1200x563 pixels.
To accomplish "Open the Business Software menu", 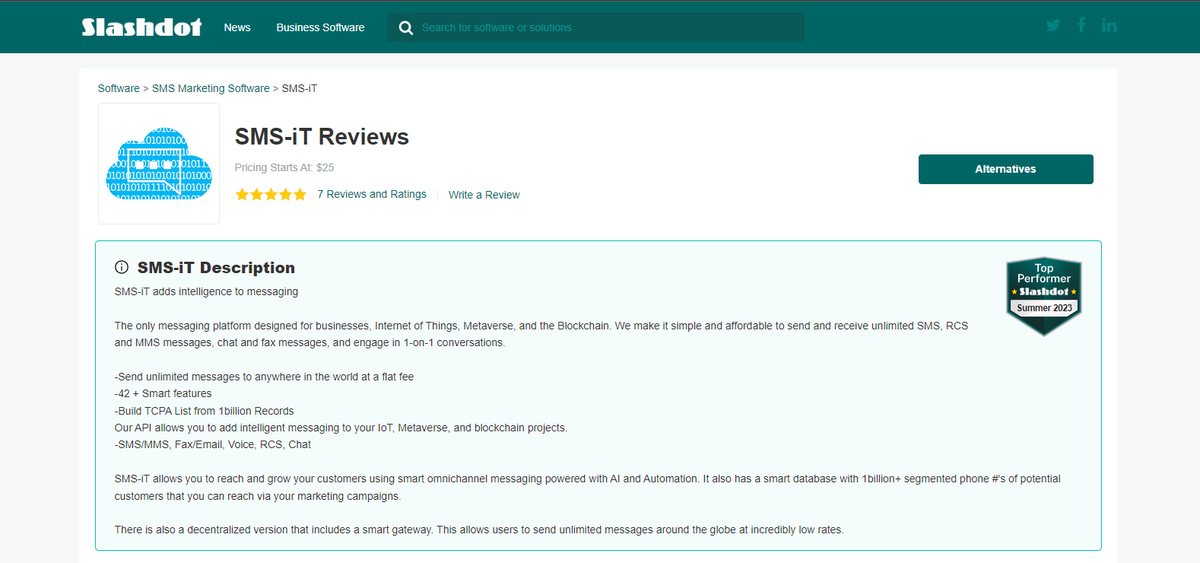I will click(320, 27).
